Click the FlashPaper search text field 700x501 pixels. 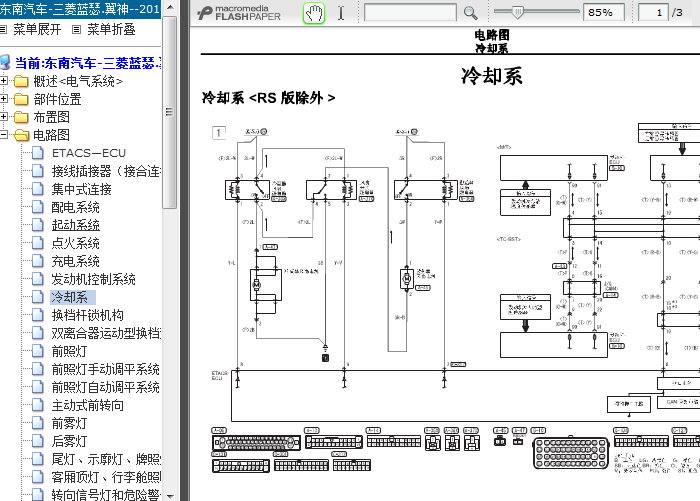click(x=410, y=13)
